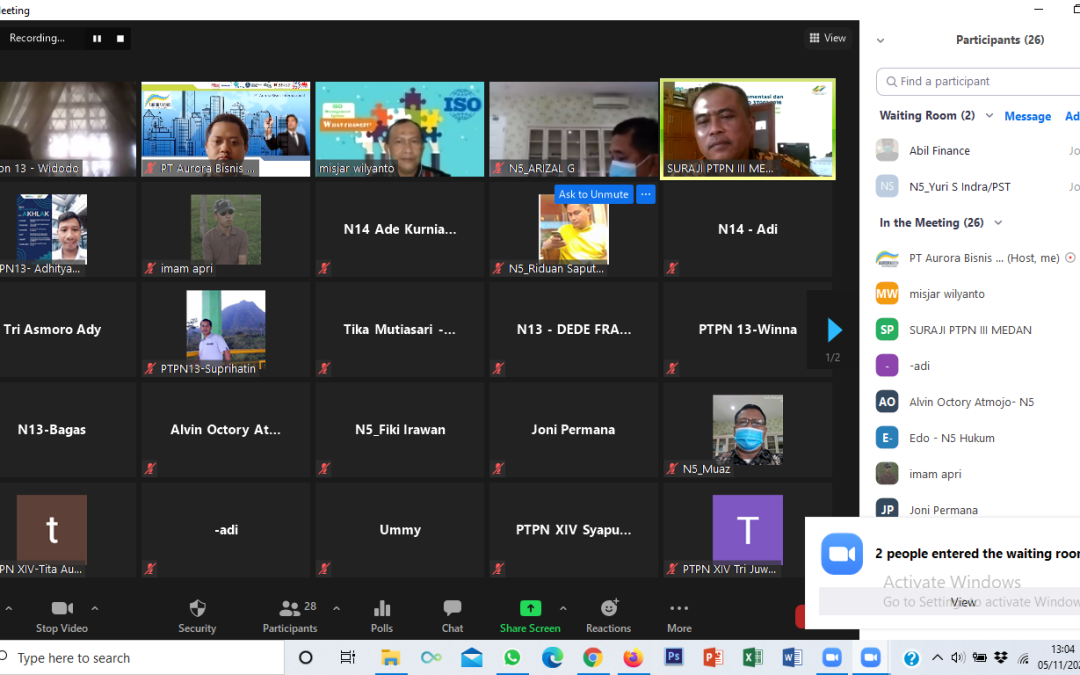The width and height of the screenshot is (1080, 675).
Task: Click the More options ellipsis
Action: [x=679, y=609]
